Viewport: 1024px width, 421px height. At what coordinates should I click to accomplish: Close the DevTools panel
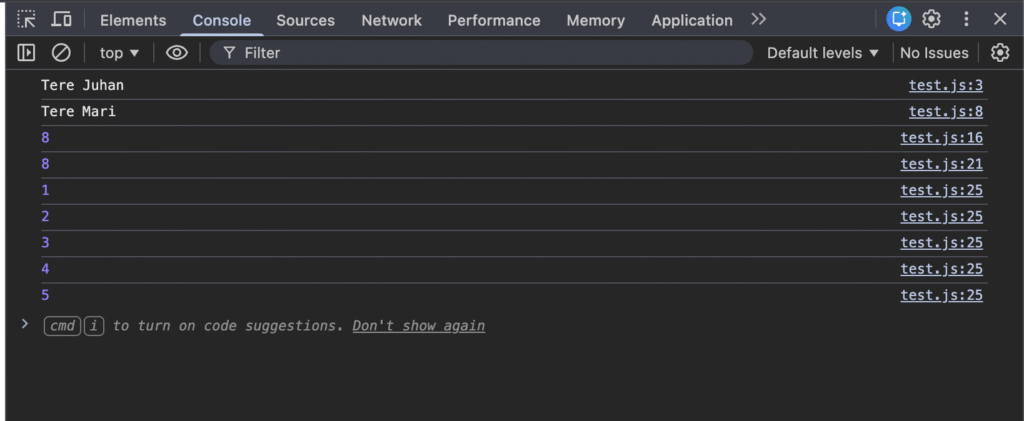pos(1000,19)
